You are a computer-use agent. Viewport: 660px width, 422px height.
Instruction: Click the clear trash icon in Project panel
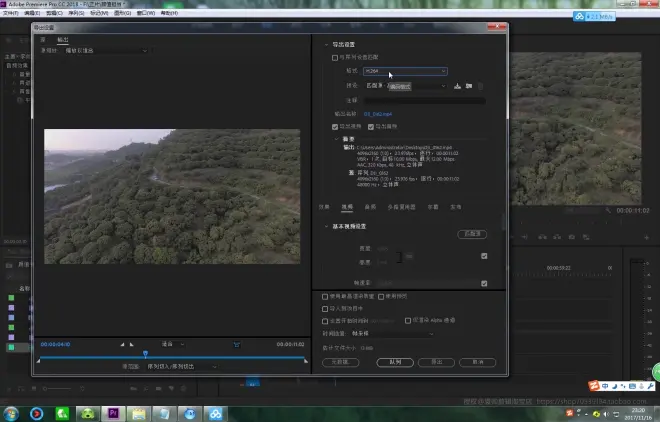[184, 389]
